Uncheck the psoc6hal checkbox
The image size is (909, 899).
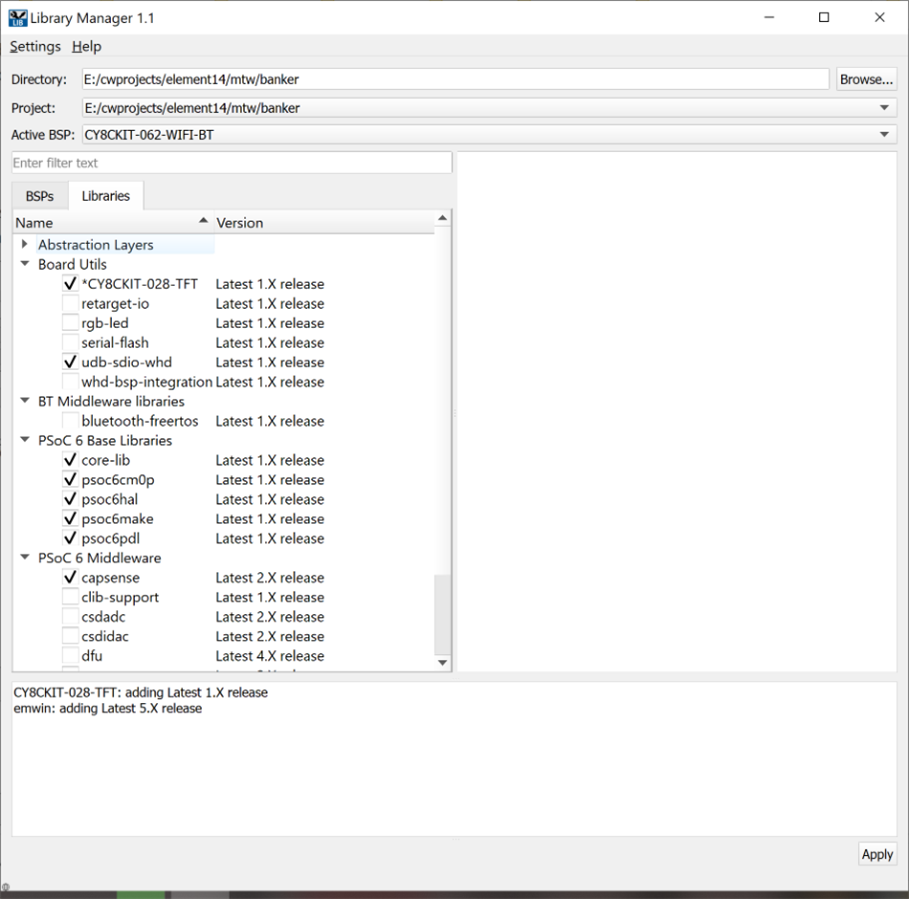pos(70,499)
